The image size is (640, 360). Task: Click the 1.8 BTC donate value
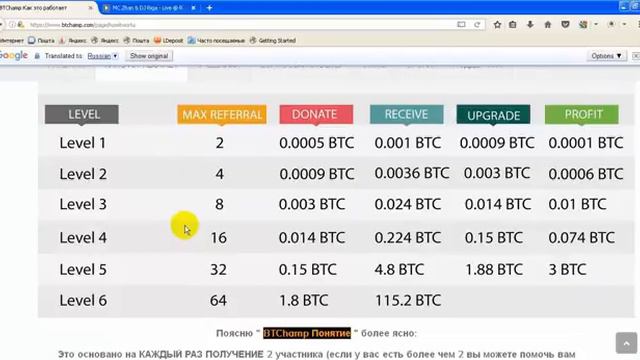(x=303, y=300)
